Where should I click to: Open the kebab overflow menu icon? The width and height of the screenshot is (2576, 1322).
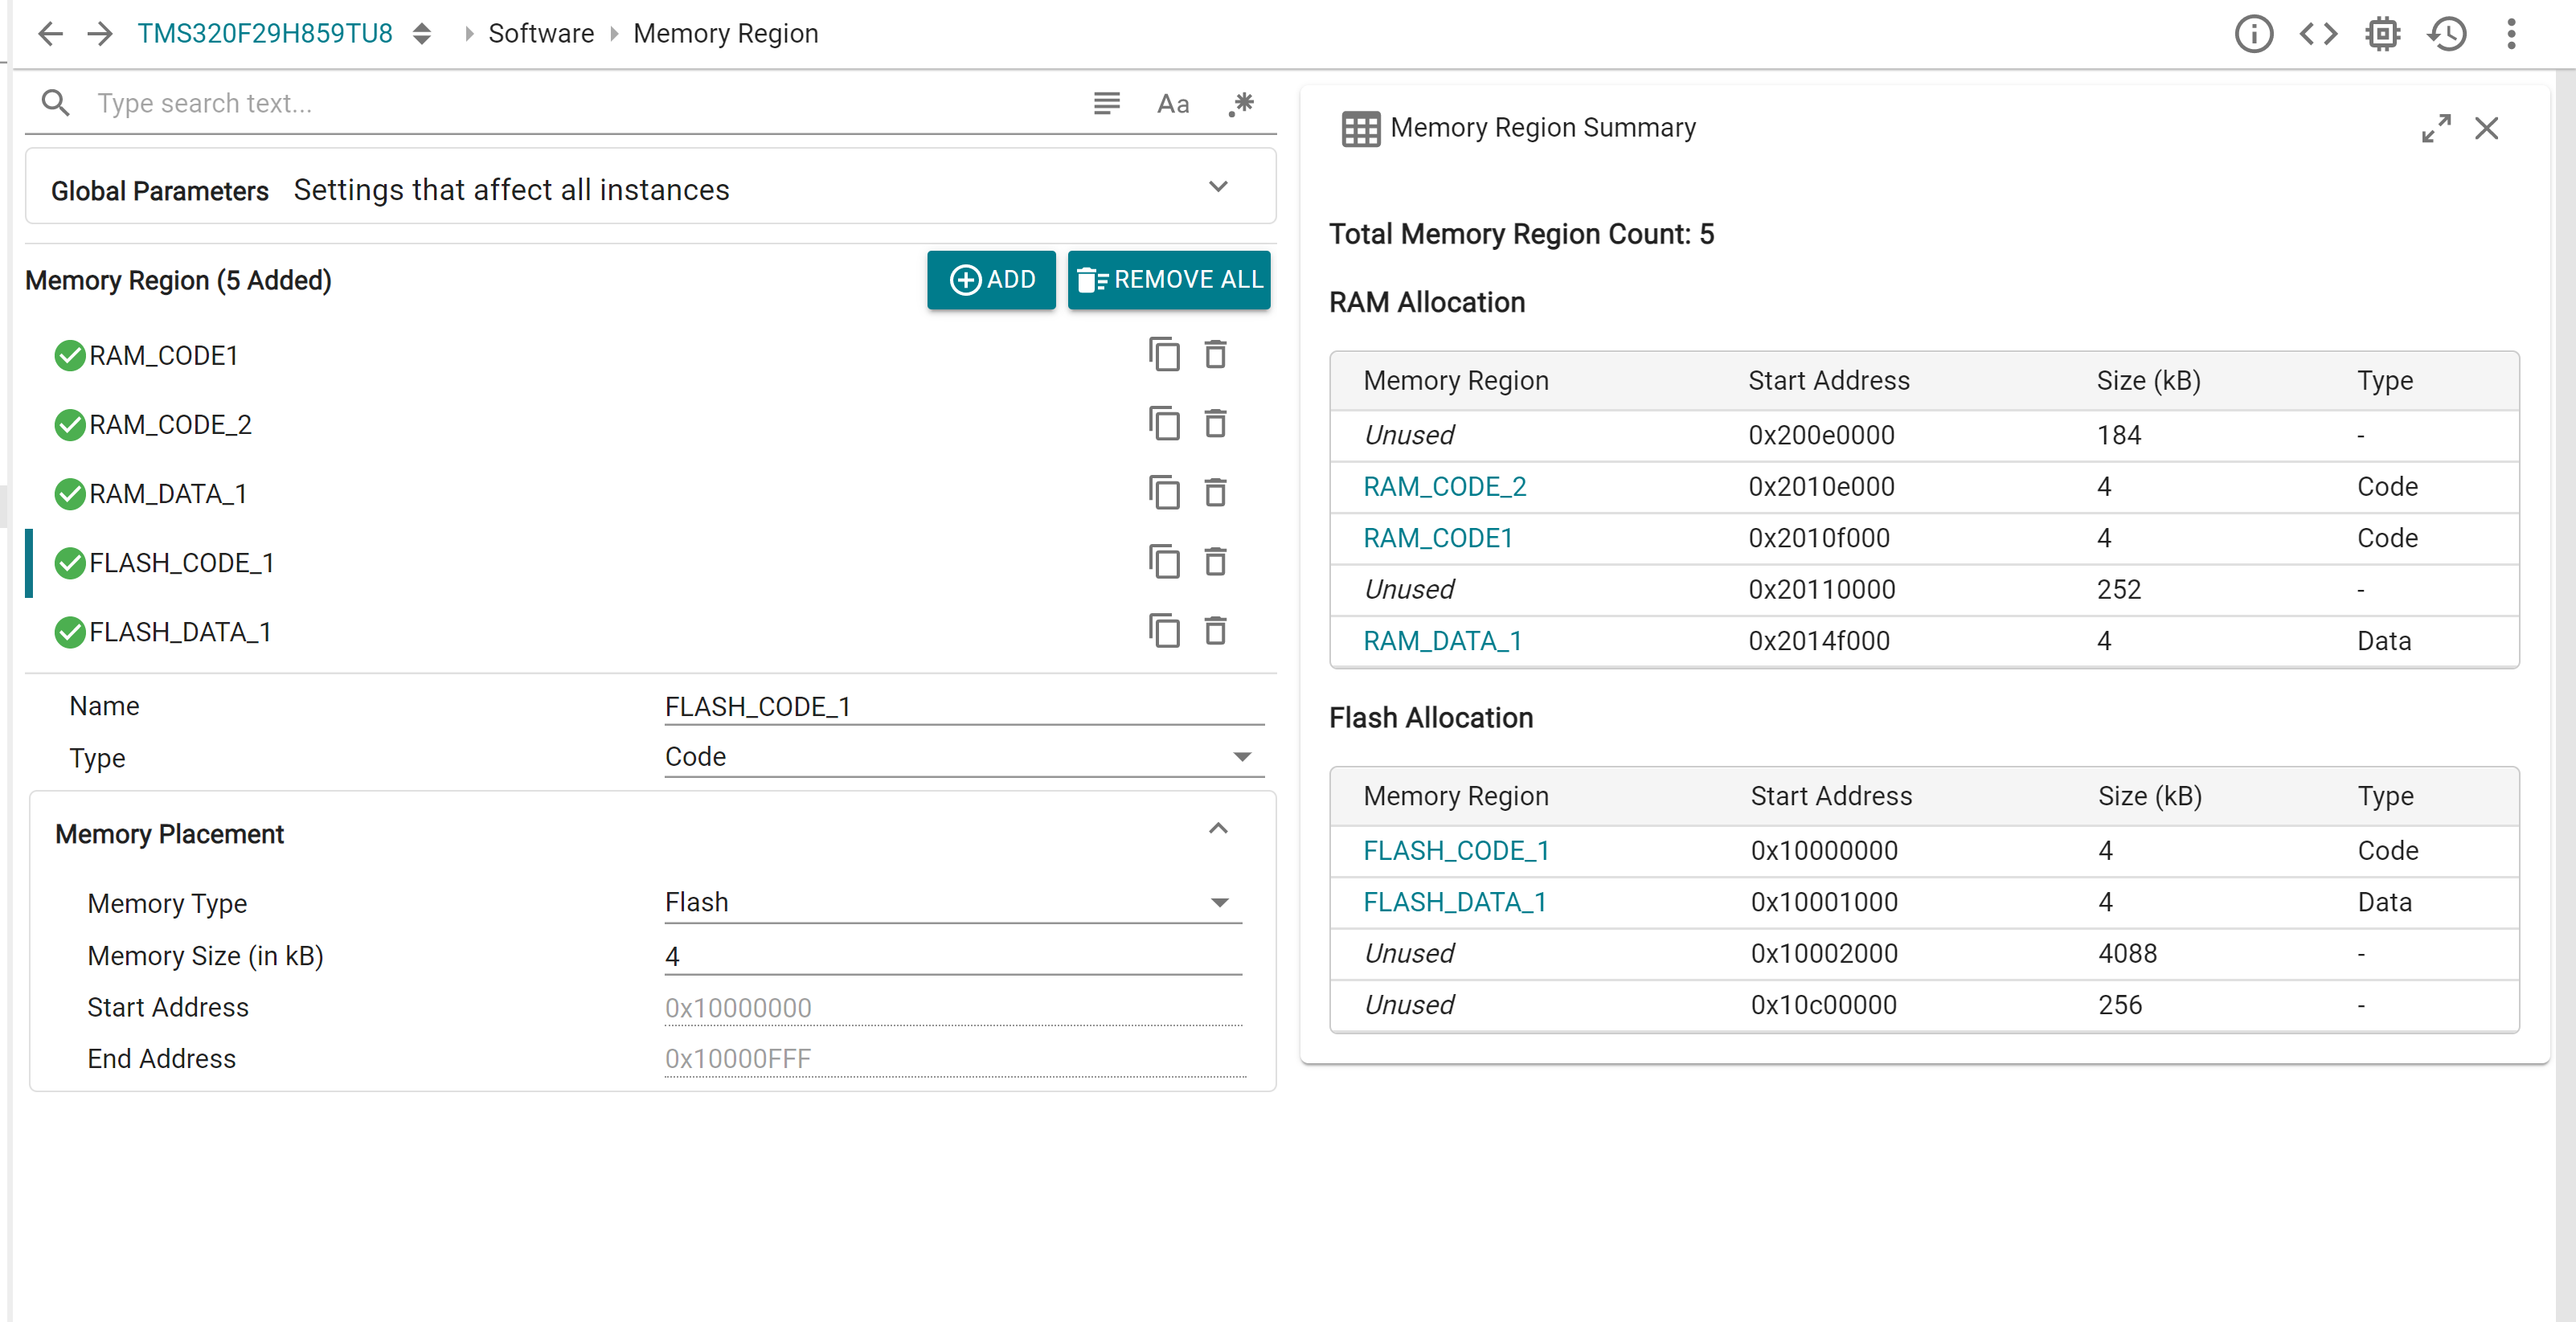tap(2511, 33)
